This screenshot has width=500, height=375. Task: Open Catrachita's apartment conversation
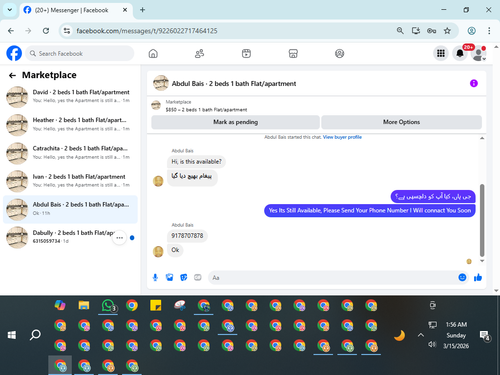[x=70, y=153]
